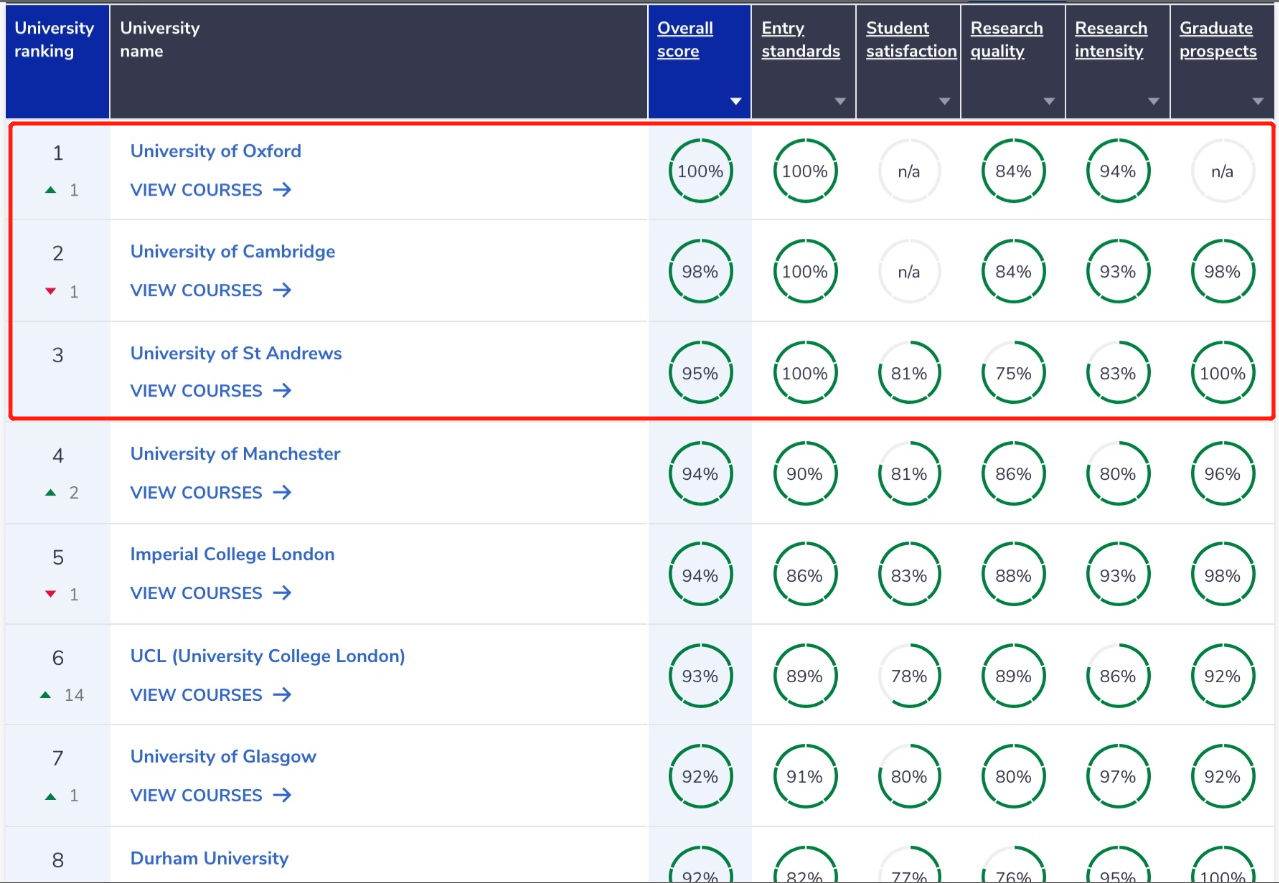The image size is (1279, 883).
Task: Click the red down triangle under rank 5
Action: [50, 595]
